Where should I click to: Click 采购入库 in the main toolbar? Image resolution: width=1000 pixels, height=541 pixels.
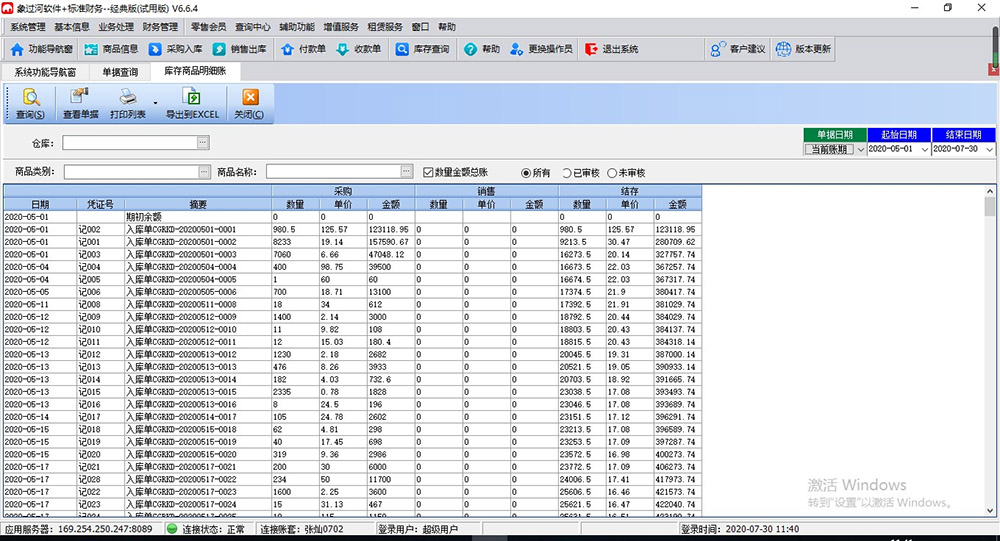tap(175, 49)
